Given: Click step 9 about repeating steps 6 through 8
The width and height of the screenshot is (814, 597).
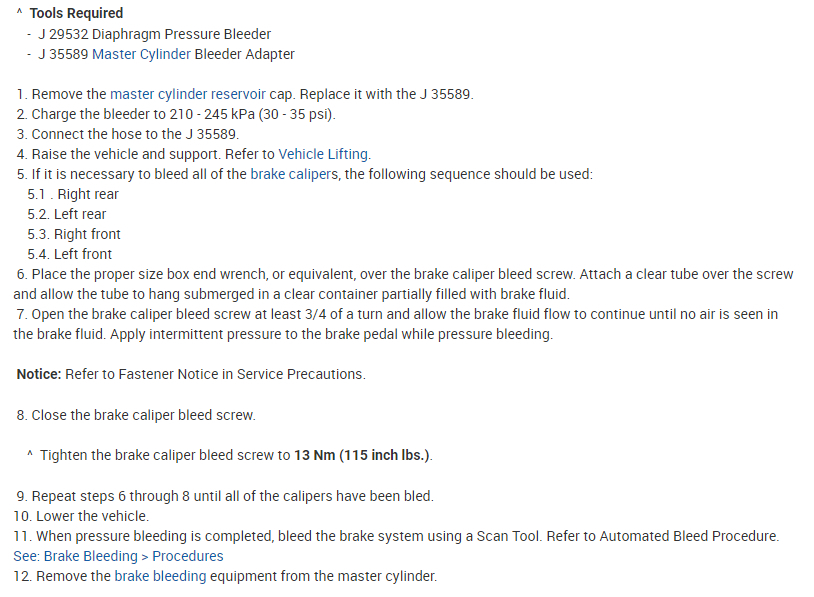Looking at the screenshot, I should pos(224,496).
